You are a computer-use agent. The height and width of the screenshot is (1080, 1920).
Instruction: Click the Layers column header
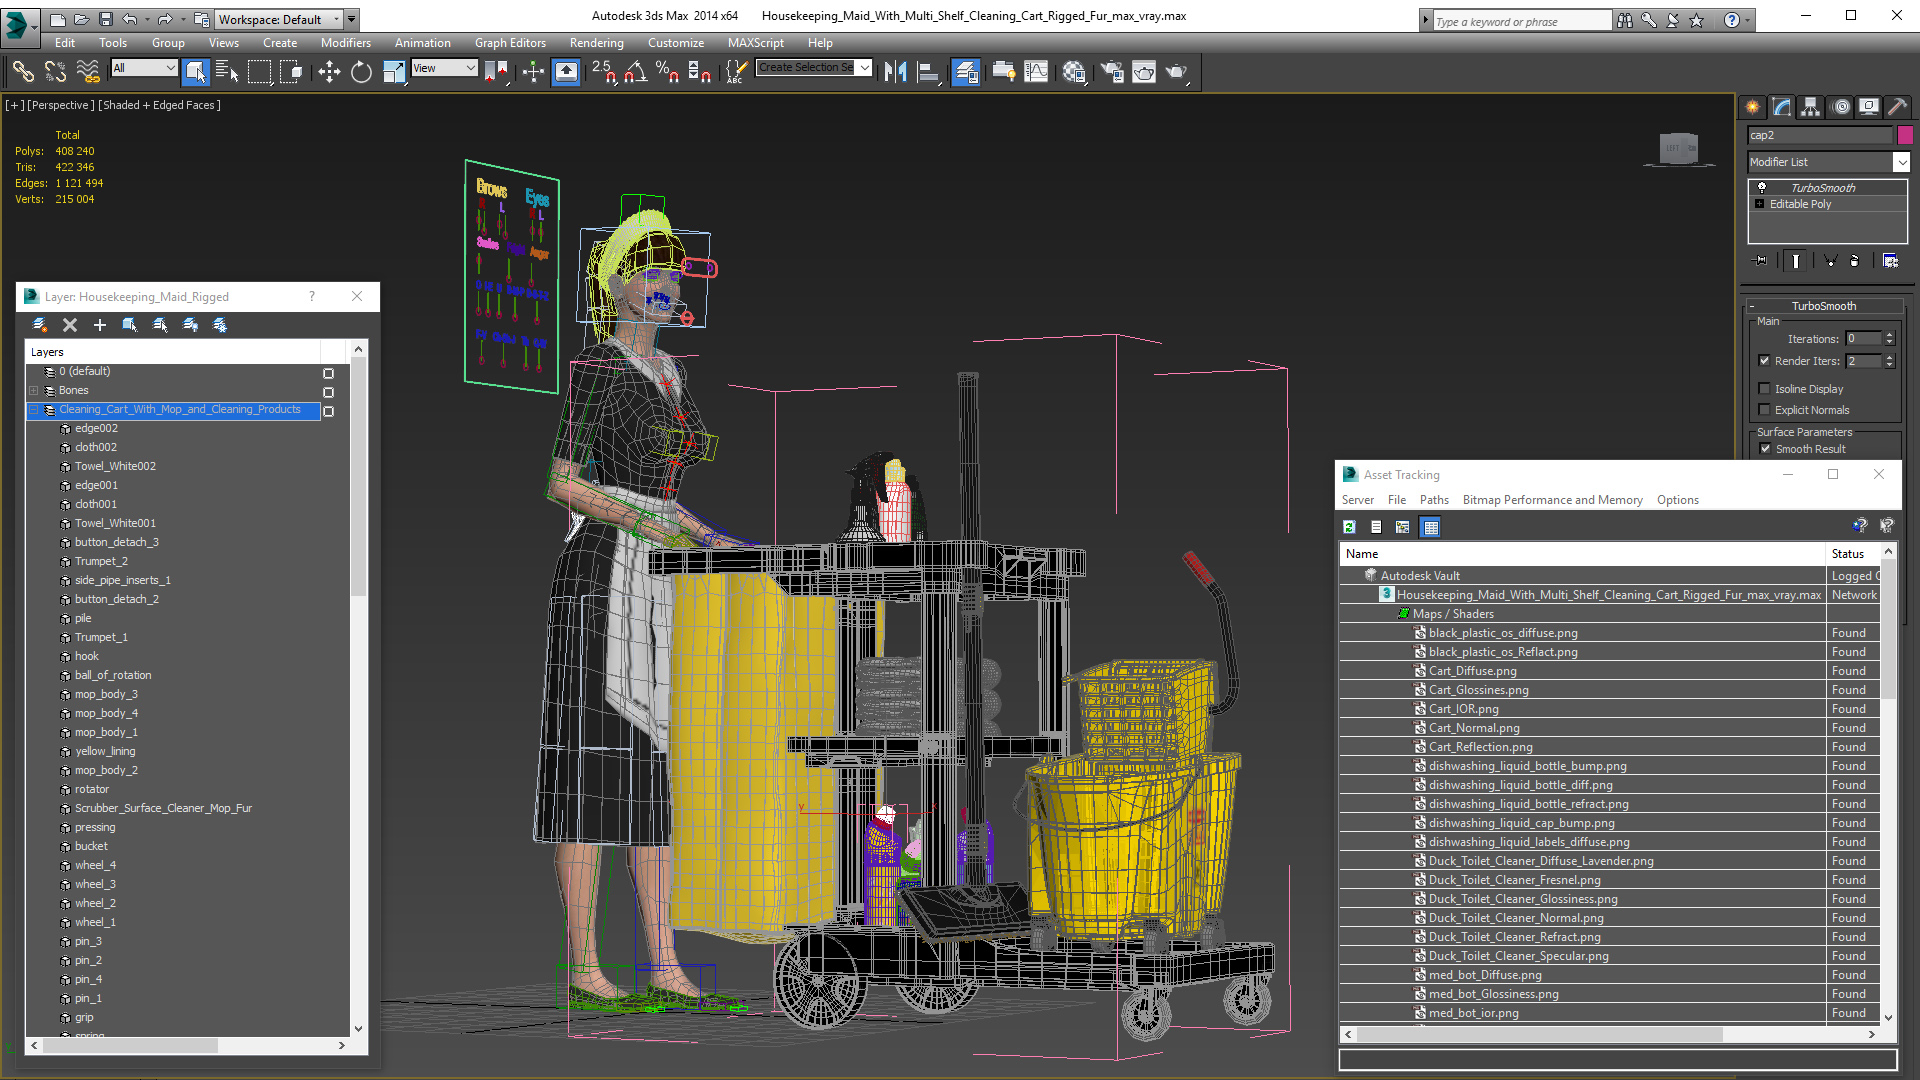pyautogui.click(x=172, y=352)
